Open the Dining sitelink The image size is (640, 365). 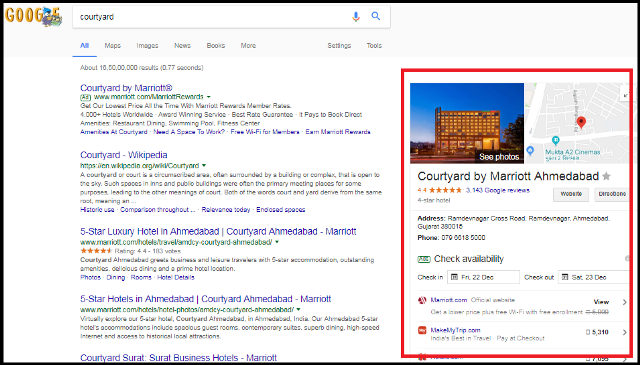pyautogui.click(x=116, y=278)
